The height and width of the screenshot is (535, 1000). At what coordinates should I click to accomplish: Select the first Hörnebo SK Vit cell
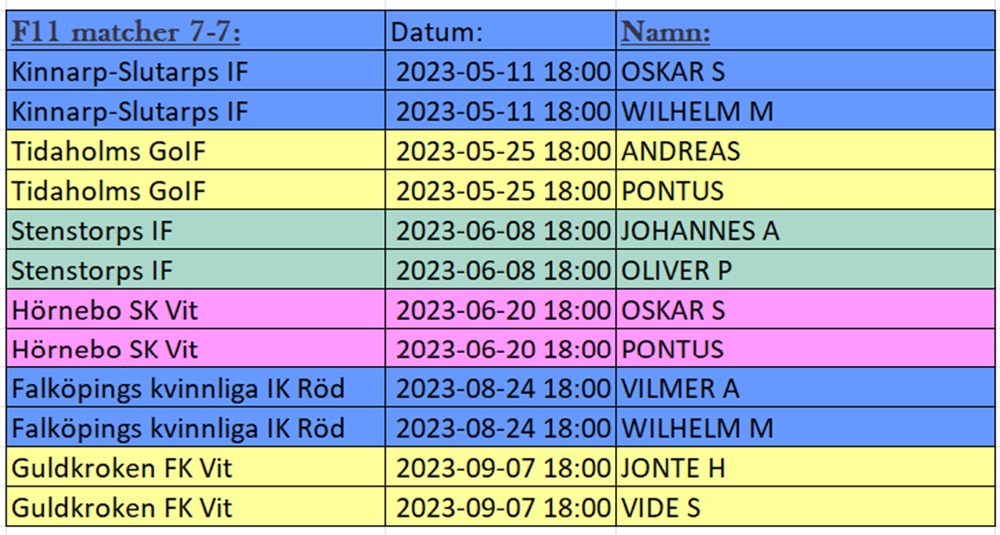tap(196, 309)
